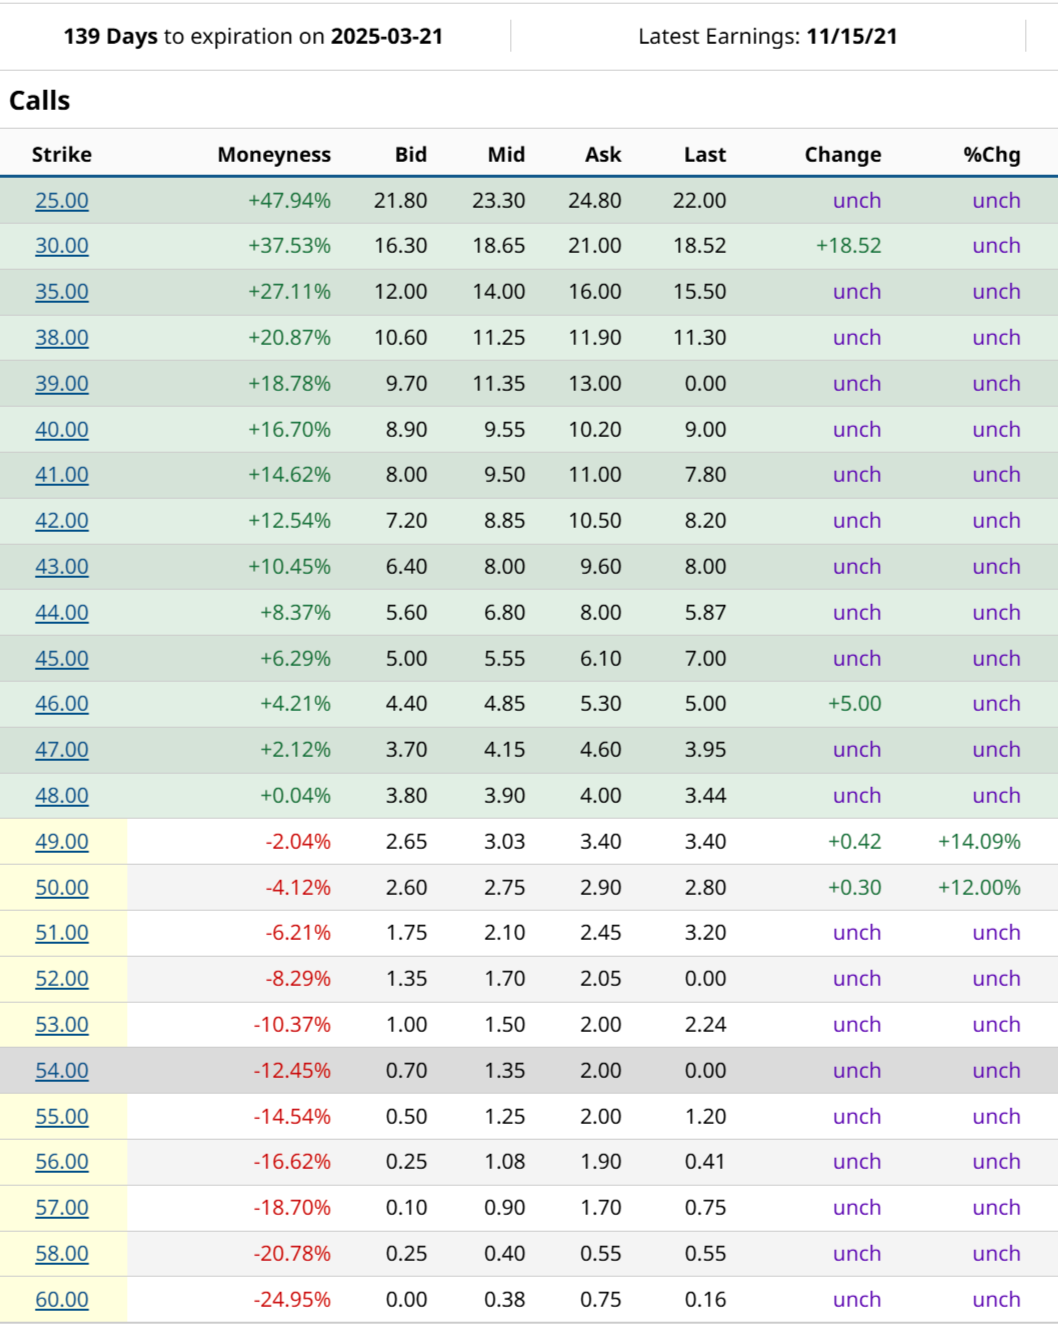The height and width of the screenshot is (1338, 1058).
Task: Open the 45.00 strike link
Action: 62,659
